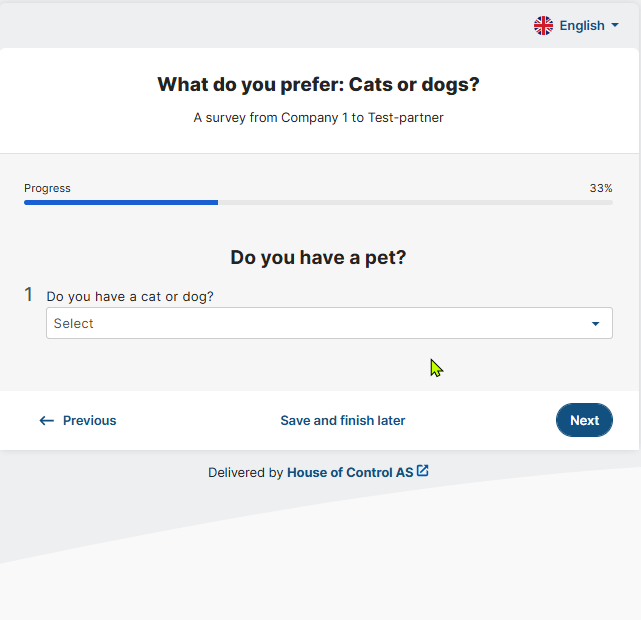Image resolution: width=641 pixels, height=620 pixels.
Task: Click the 'Do you have a cat or dog?' label
Action: [x=130, y=297]
